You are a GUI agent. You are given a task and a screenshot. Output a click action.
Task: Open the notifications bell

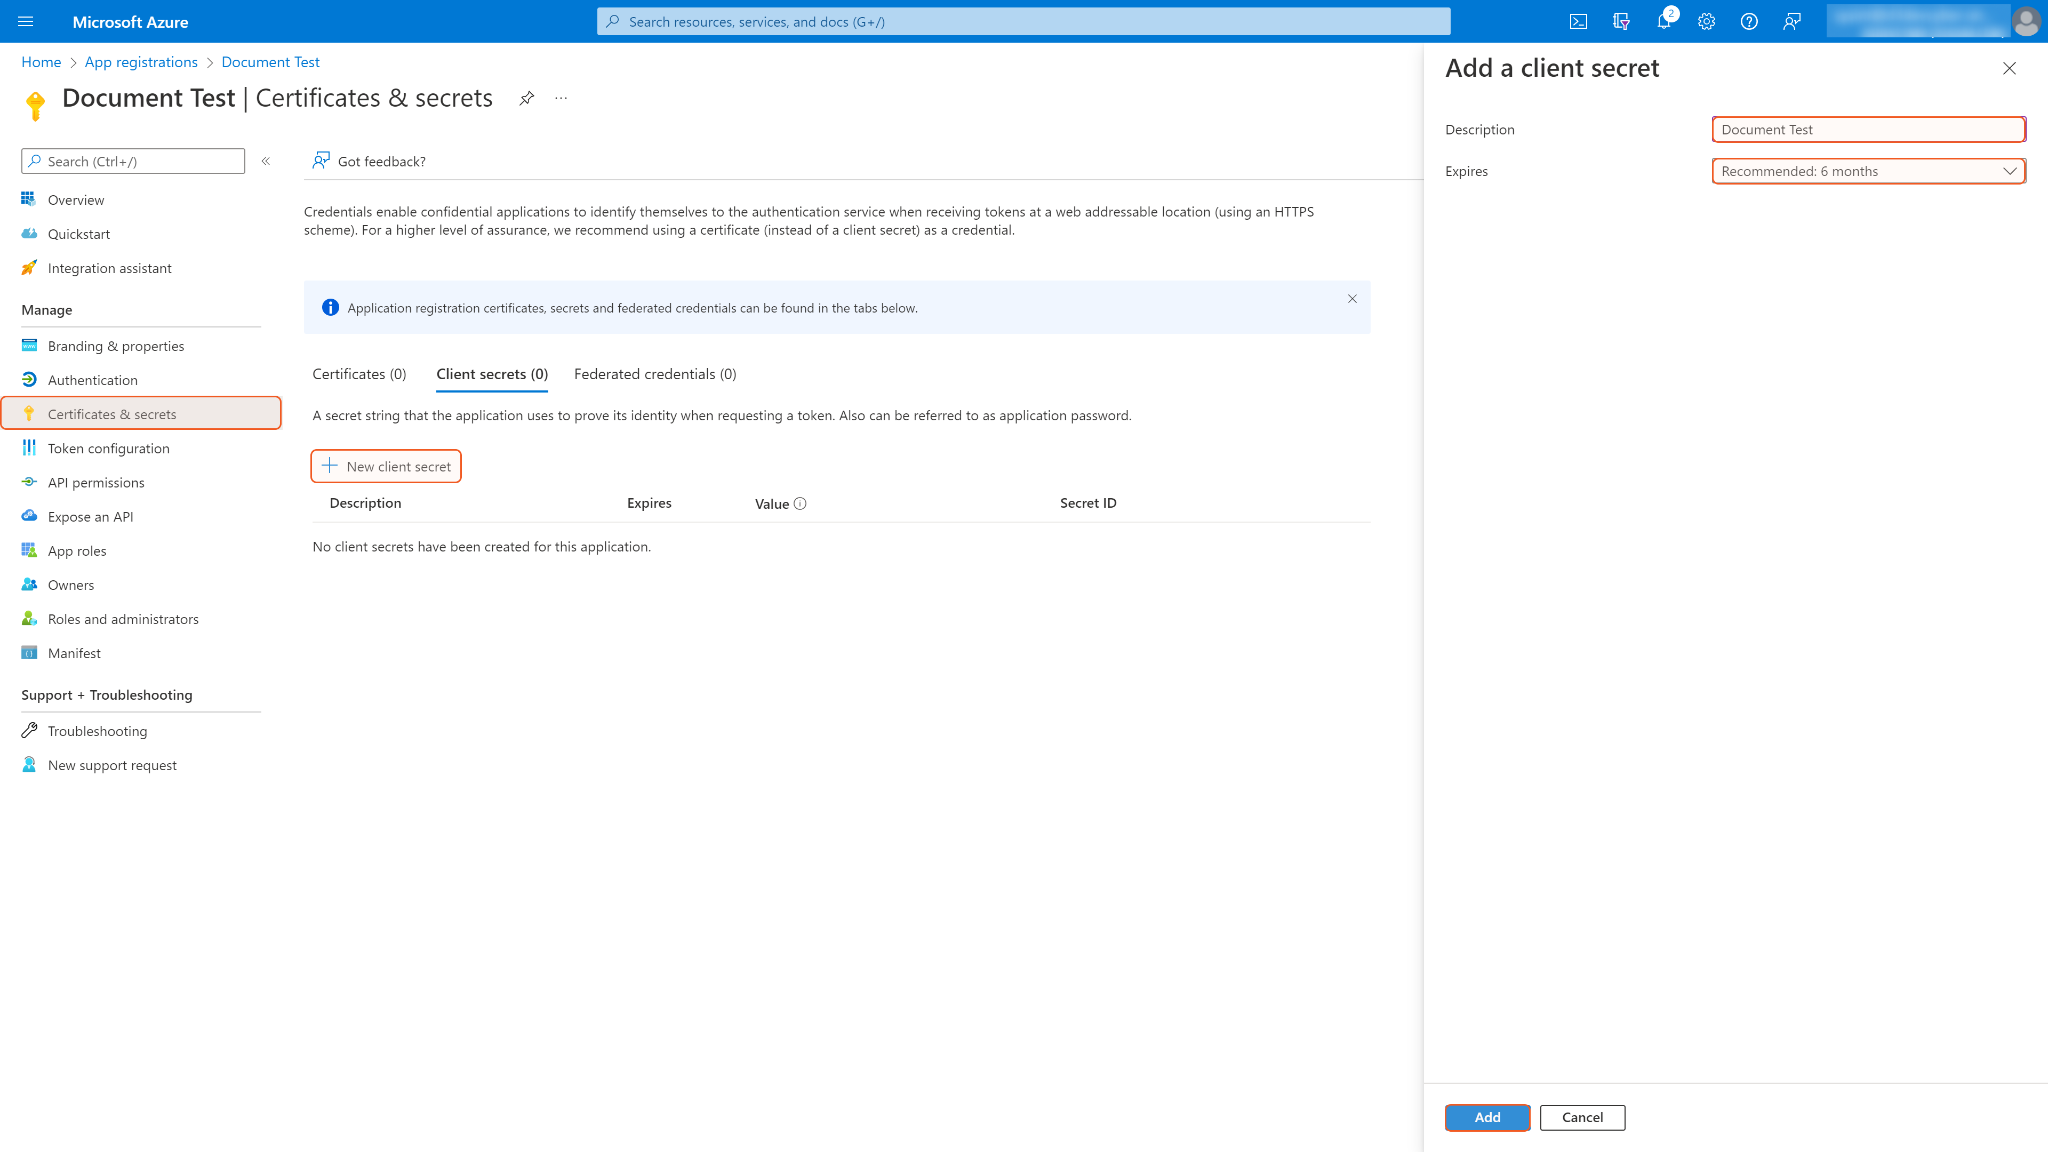(1664, 22)
